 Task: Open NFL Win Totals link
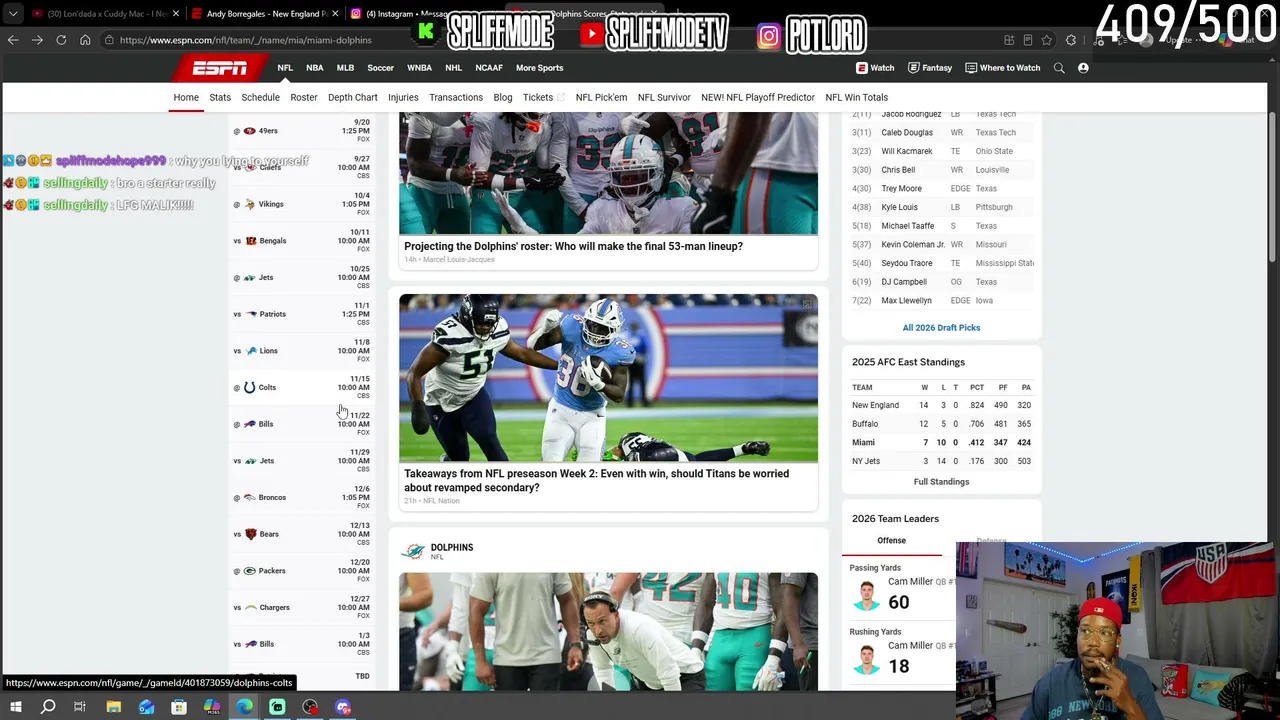coord(857,97)
